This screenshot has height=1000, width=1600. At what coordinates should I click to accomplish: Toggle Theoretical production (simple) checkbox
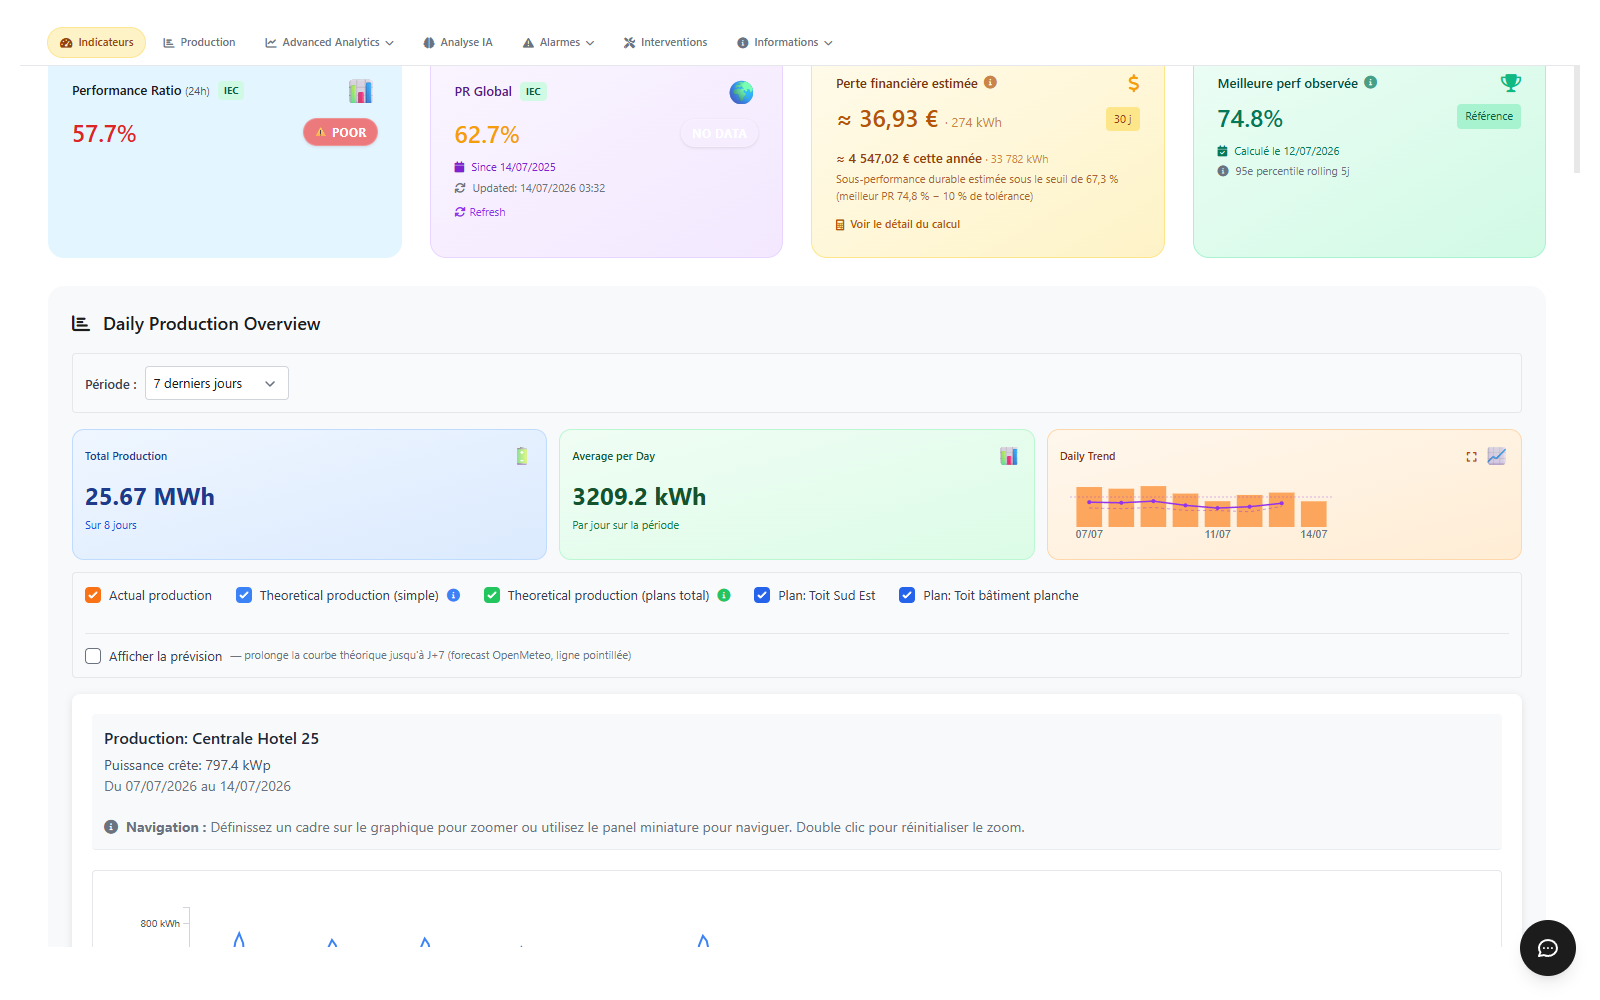244,595
